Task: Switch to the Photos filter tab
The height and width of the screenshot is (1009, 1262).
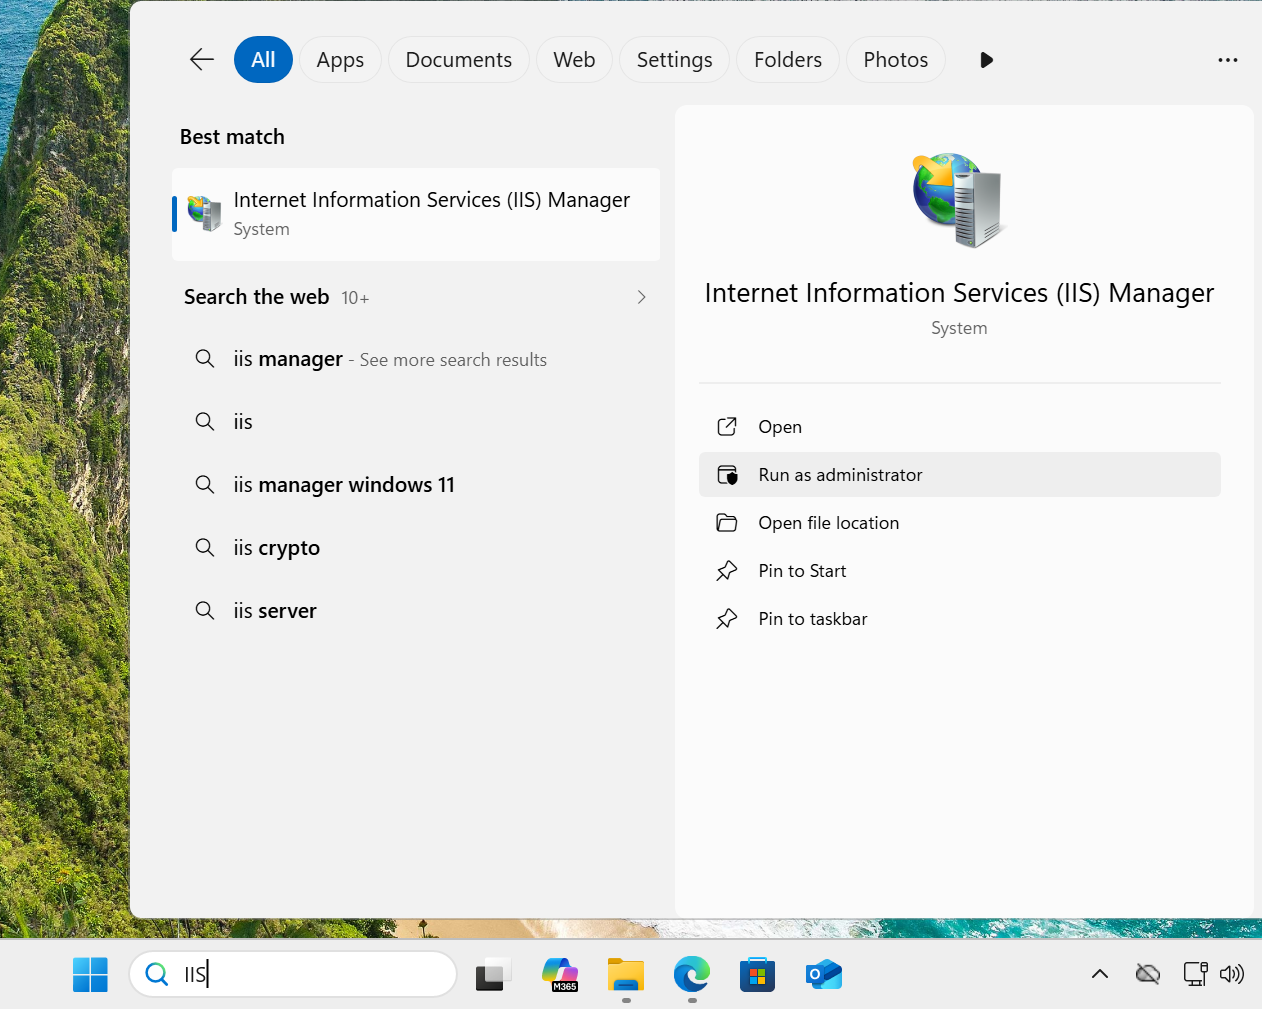Action: [895, 60]
